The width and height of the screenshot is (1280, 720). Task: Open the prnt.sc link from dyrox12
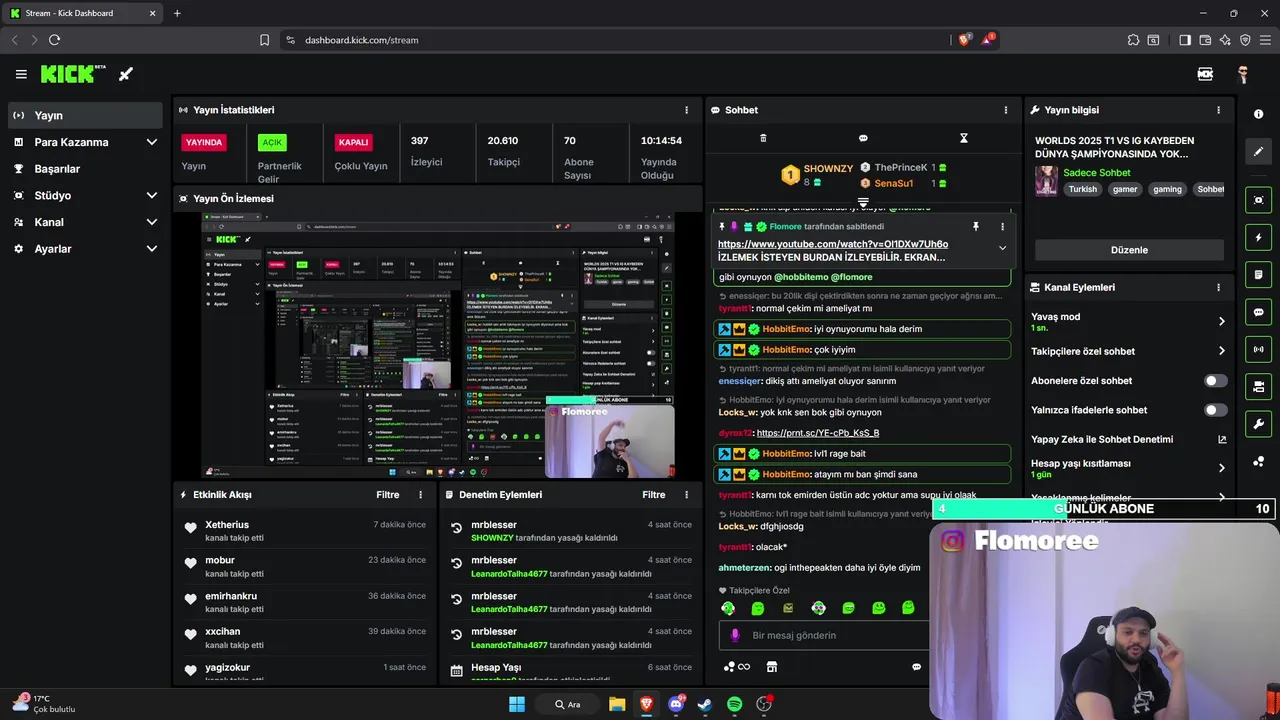click(x=818, y=433)
